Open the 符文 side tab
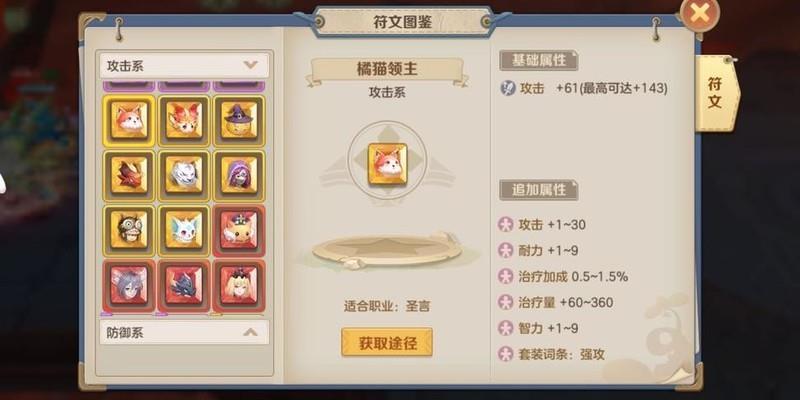This screenshot has width=800, height=400. coord(716,92)
